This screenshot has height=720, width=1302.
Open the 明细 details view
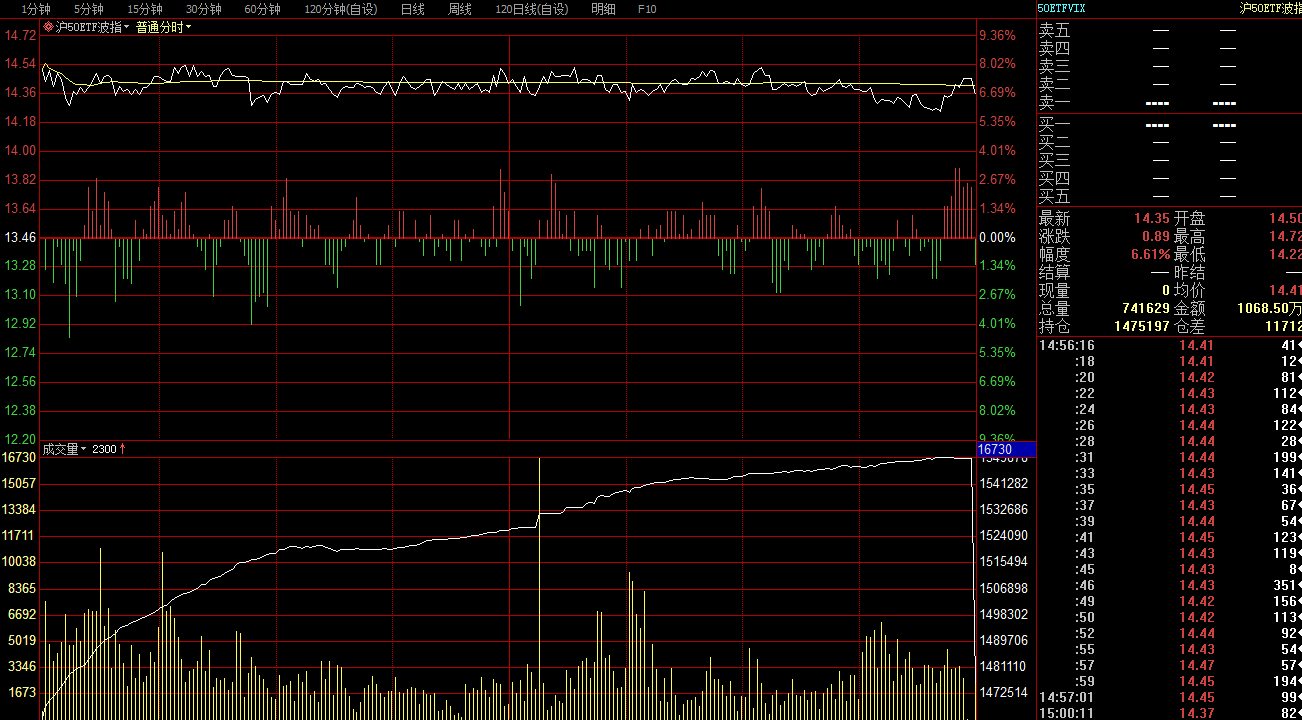click(x=604, y=9)
